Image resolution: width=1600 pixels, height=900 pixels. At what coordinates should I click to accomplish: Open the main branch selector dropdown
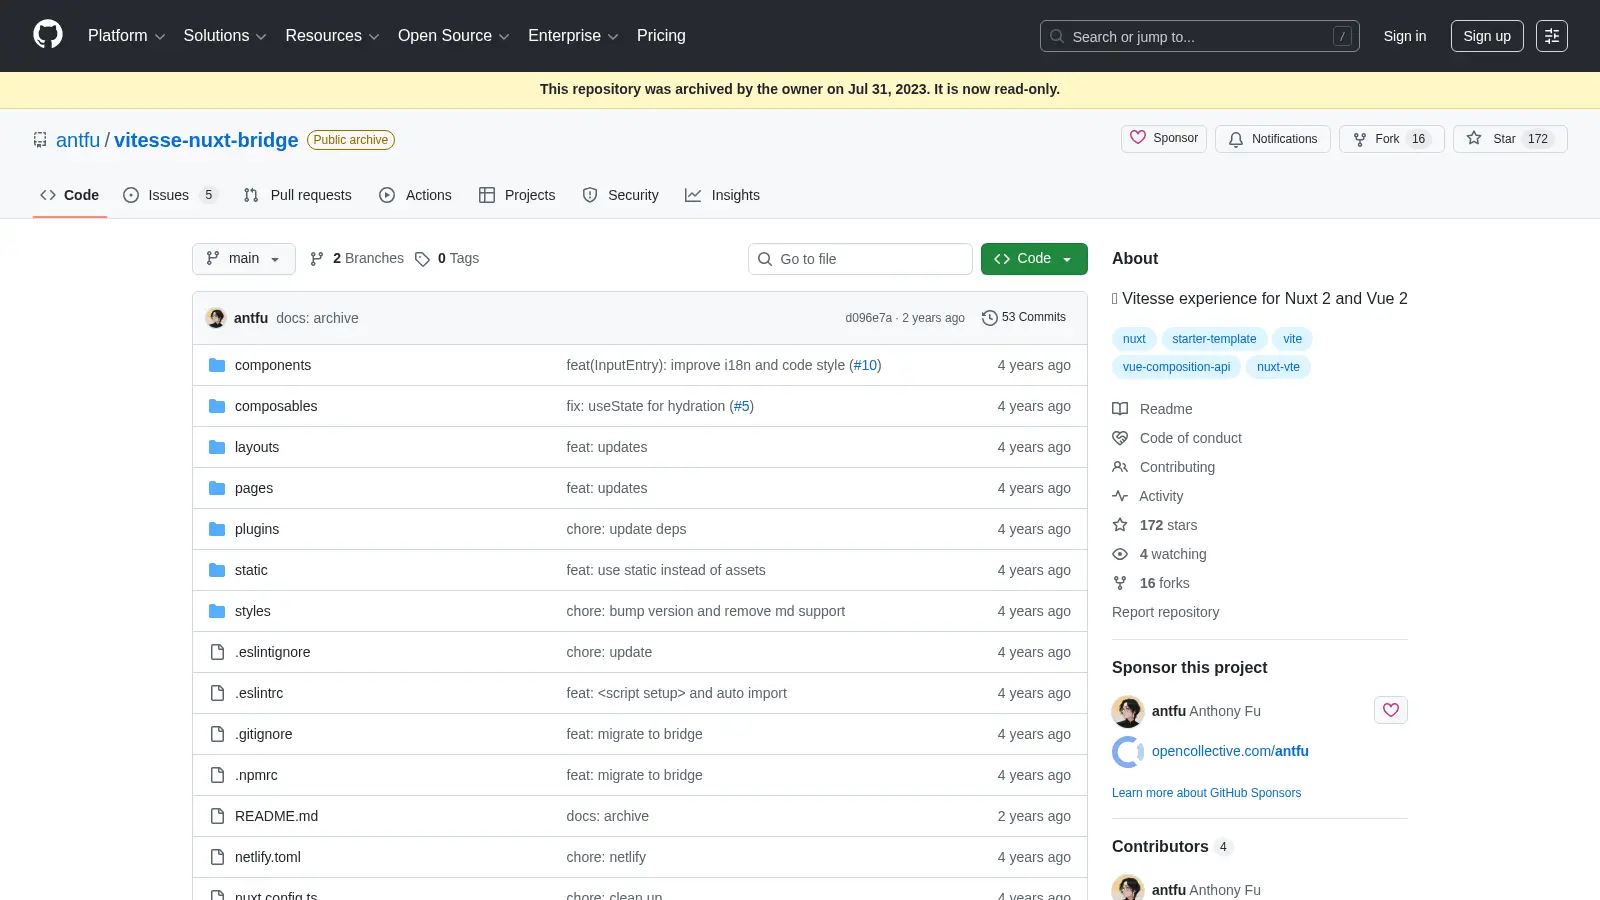244,259
